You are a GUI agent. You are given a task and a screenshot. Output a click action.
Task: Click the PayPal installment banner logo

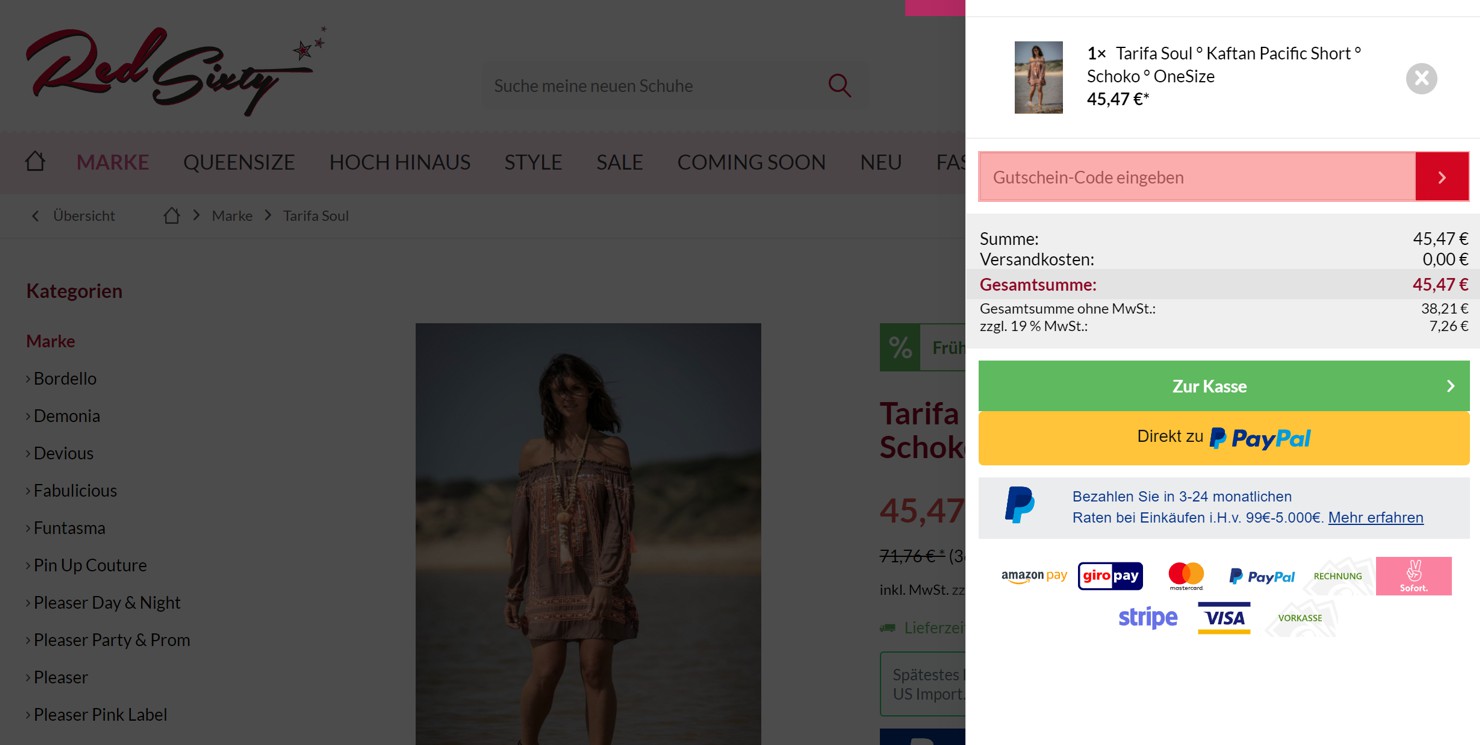pos(1020,506)
